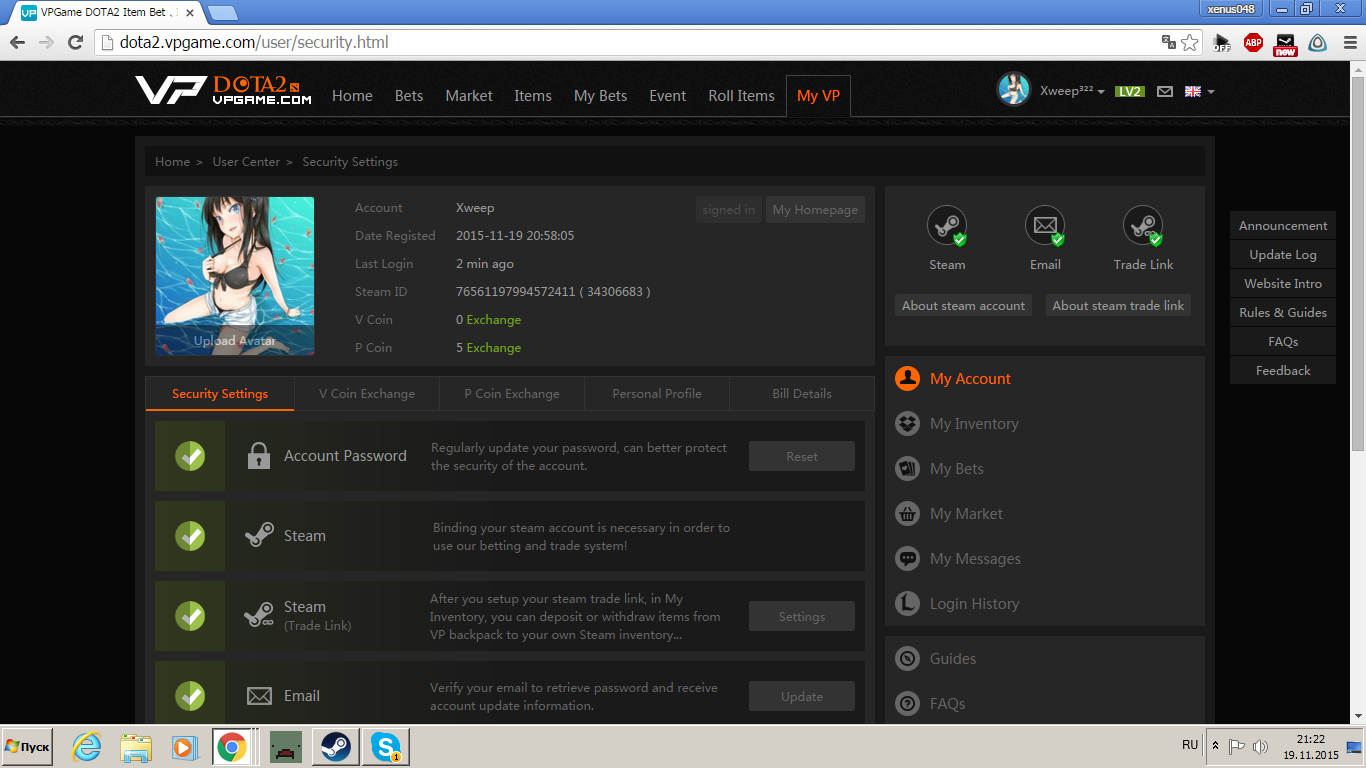Select the Security Settings tab
1366x768 pixels.
[220, 394]
